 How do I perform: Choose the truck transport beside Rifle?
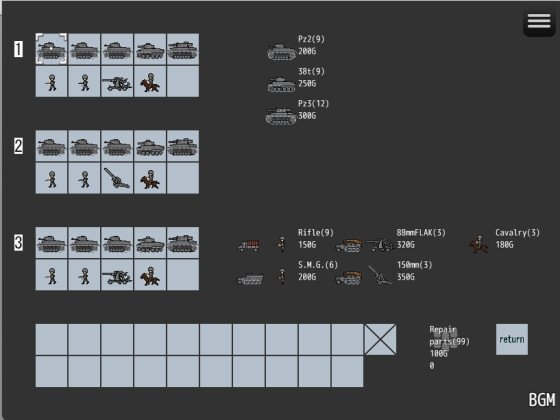(249, 246)
